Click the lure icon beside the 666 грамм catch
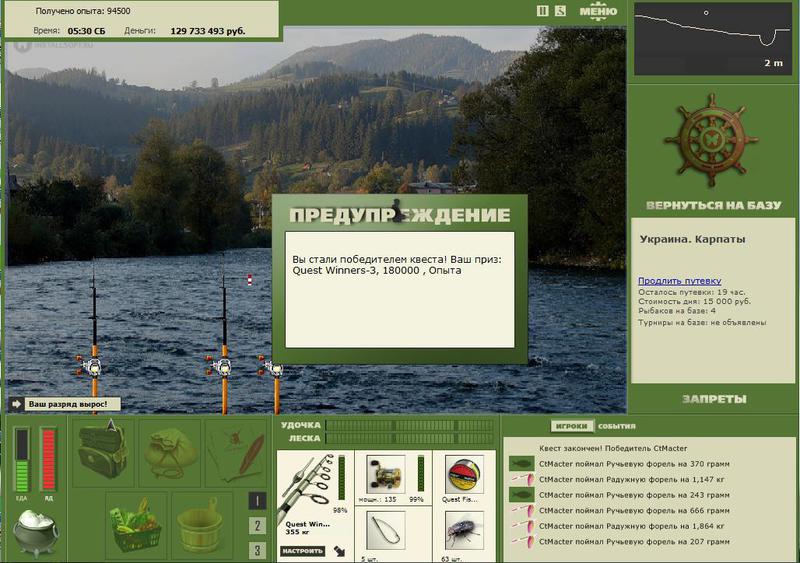800x563 pixels. pyautogui.click(x=521, y=510)
